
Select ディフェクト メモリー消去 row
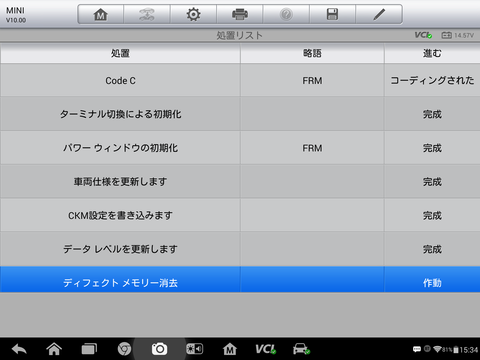tap(240, 279)
